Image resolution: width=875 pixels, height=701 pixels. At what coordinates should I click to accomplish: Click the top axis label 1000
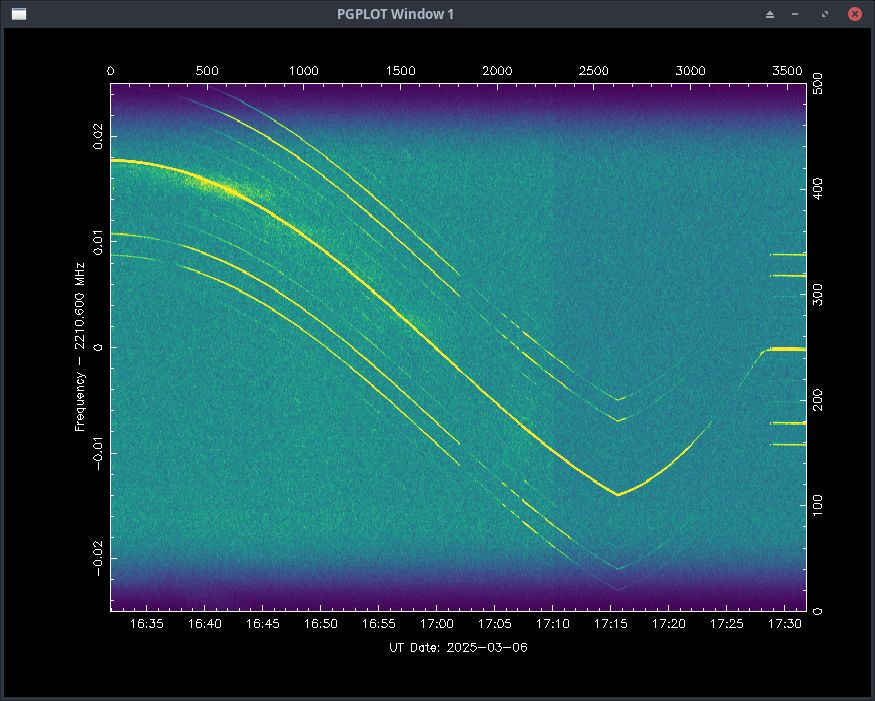pyautogui.click(x=304, y=71)
